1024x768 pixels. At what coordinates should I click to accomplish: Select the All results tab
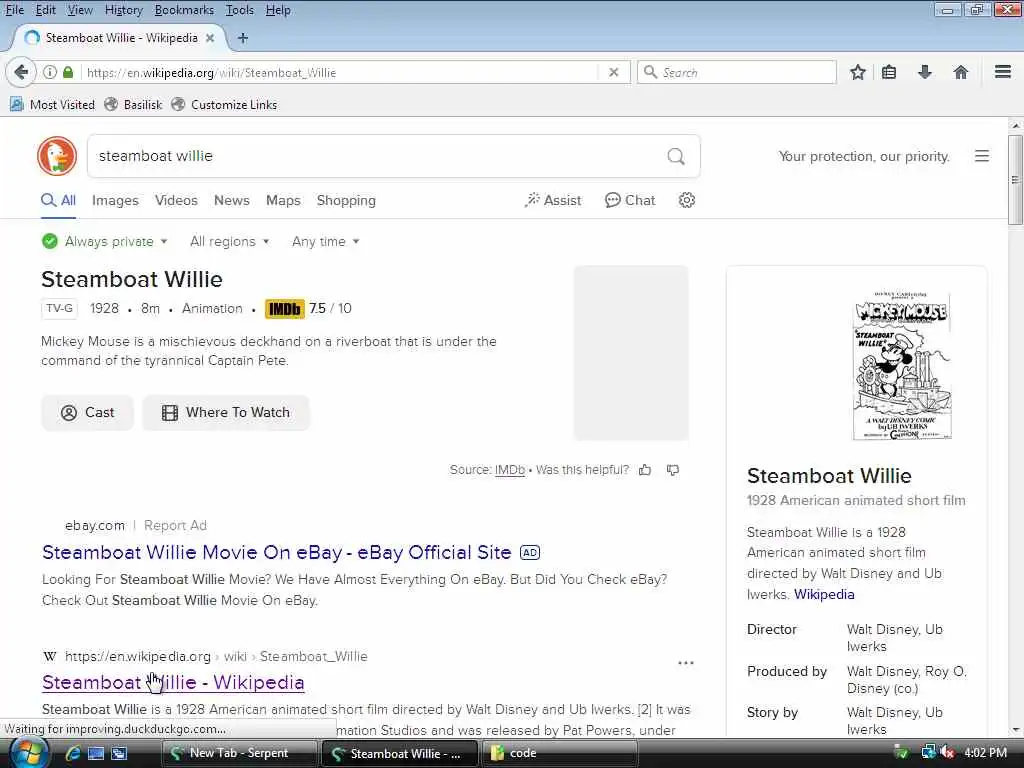coord(58,200)
